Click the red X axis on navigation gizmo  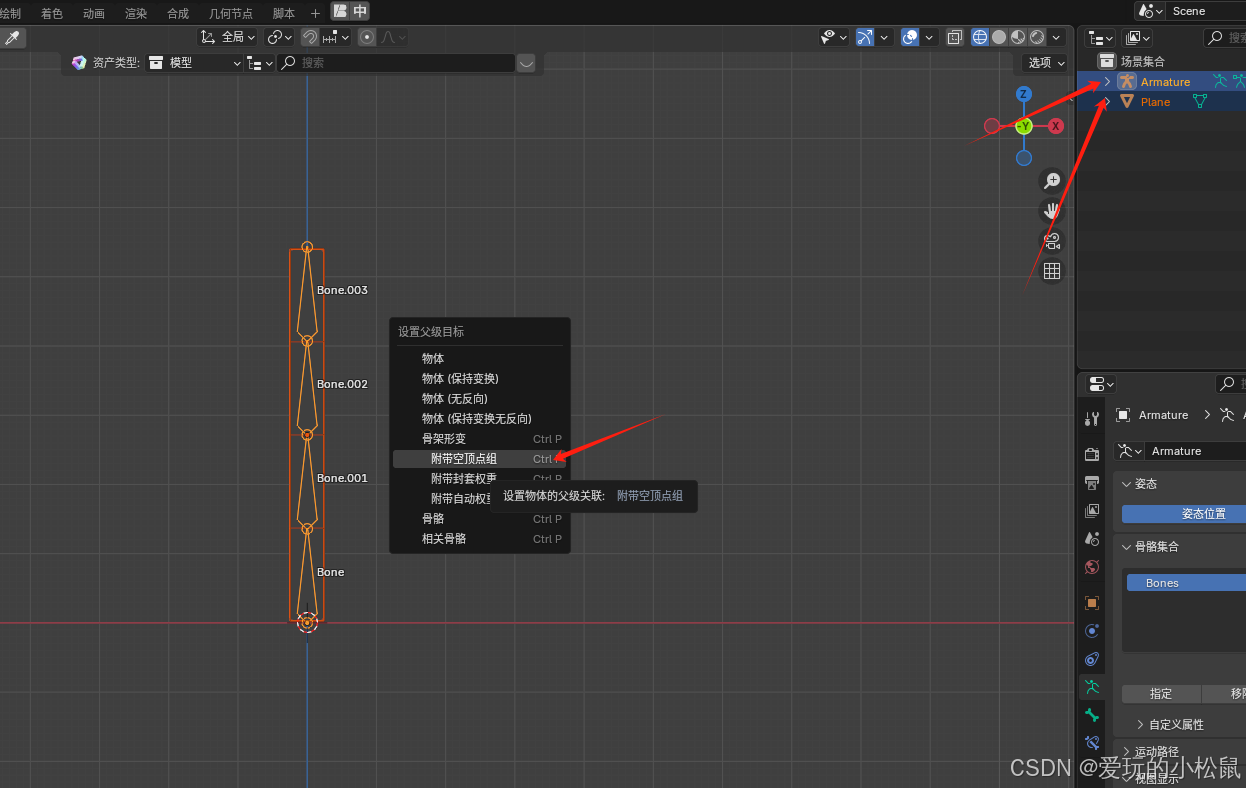1055,126
